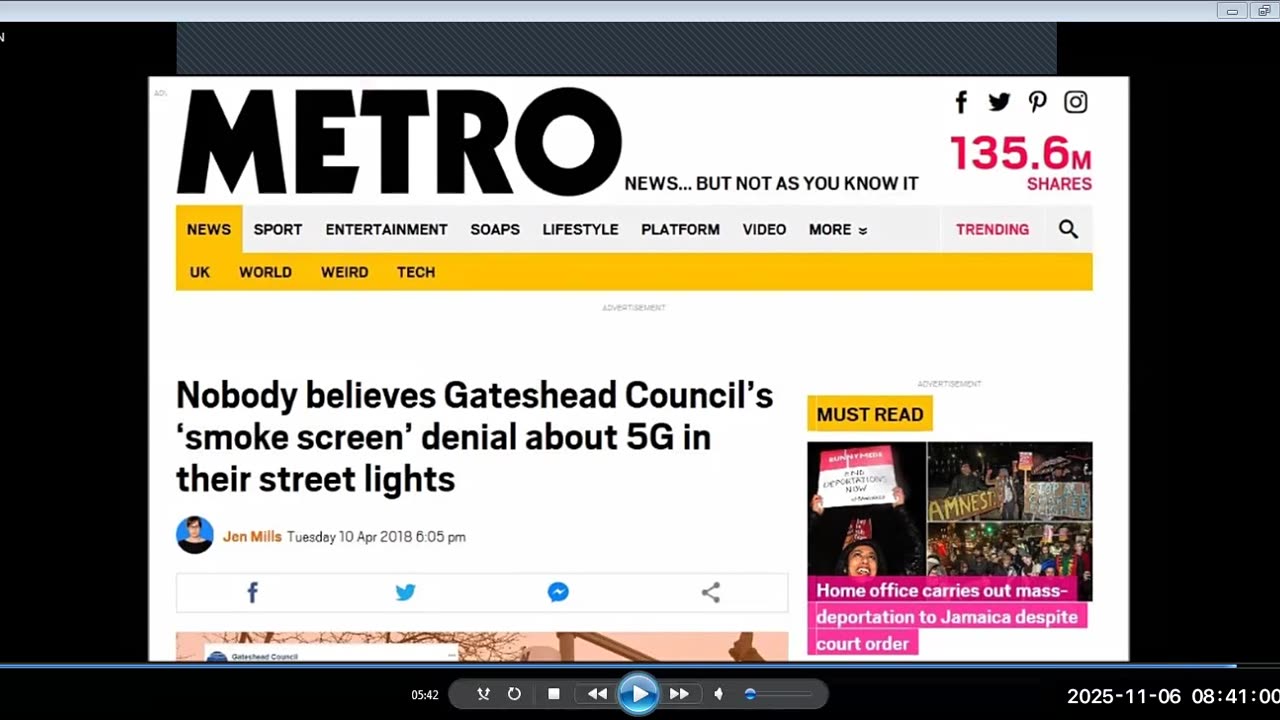1280x720 pixels.
Task: Select the WEIRD subsection
Action: coord(344,272)
